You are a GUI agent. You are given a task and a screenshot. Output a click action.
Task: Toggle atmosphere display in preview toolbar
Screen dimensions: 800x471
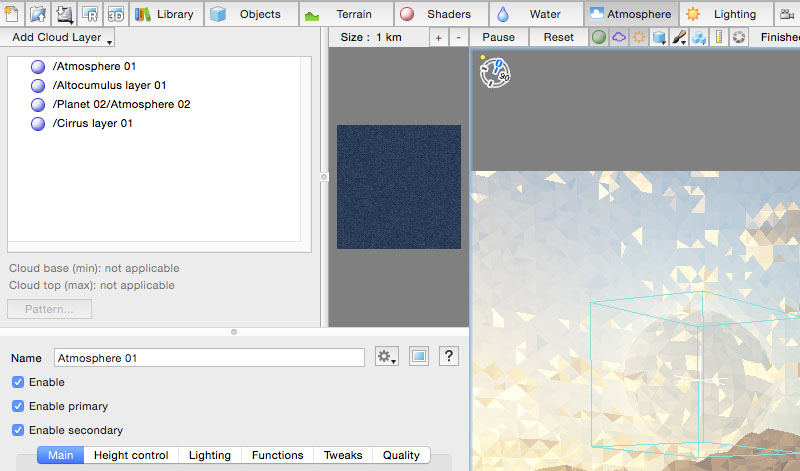619,37
